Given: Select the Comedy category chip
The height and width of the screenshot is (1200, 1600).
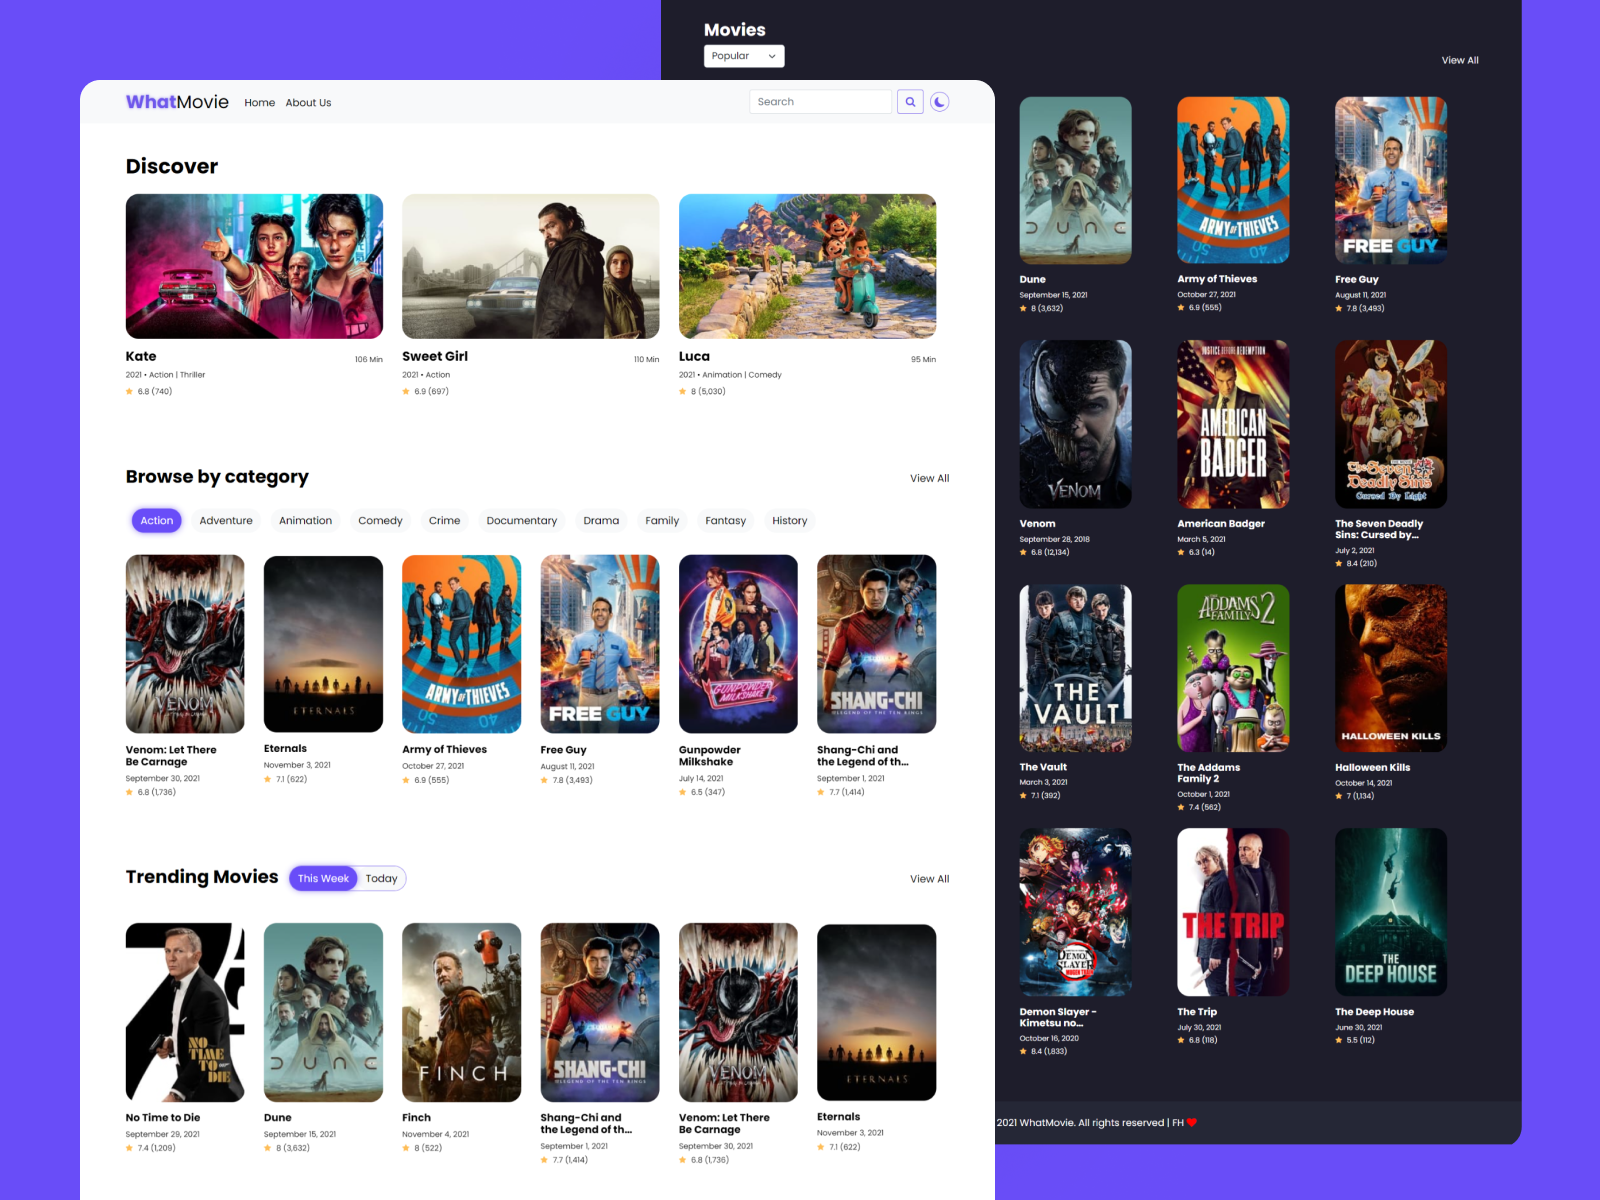Looking at the screenshot, I should tap(380, 521).
